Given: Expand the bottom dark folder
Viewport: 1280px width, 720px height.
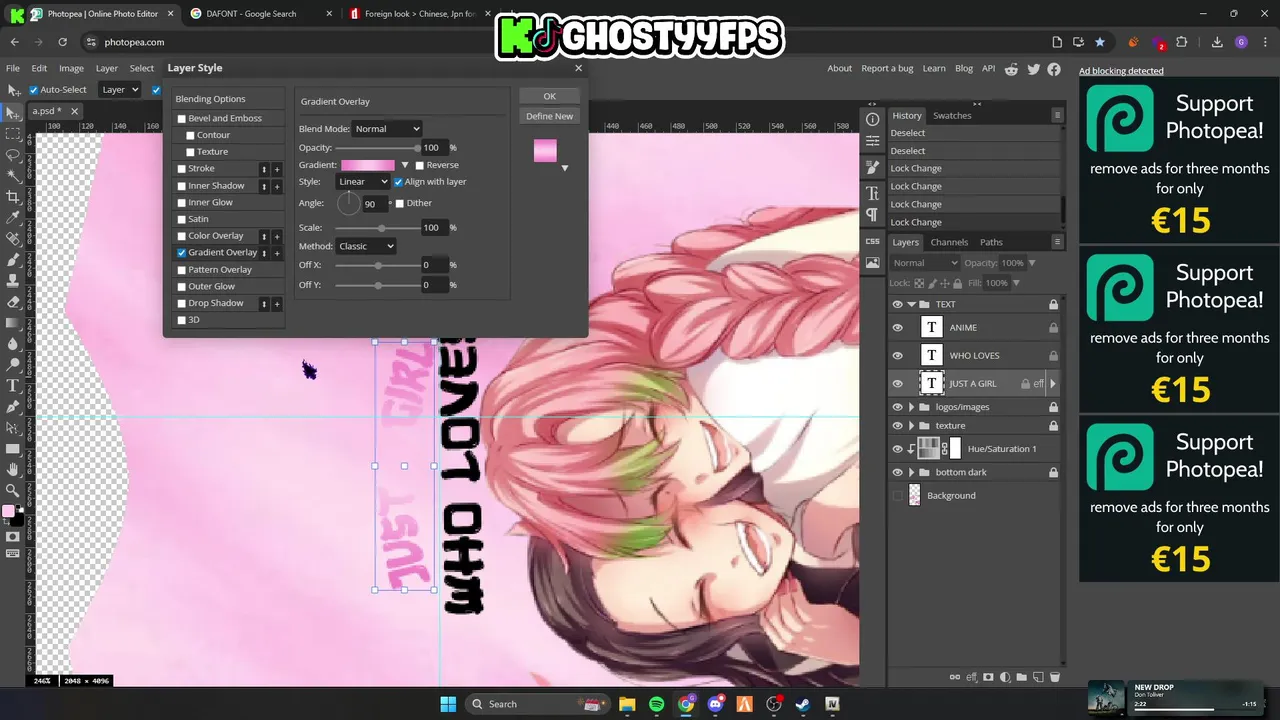Looking at the screenshot, I should pos(911,472).
